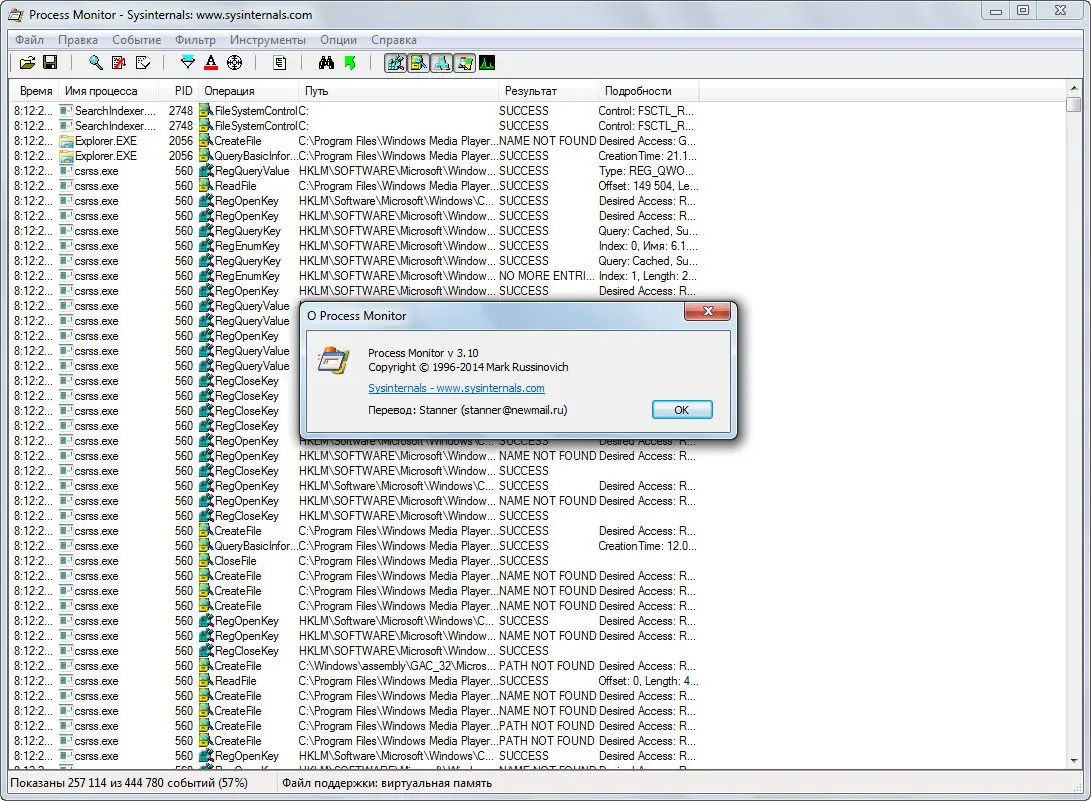Select the Explorer.EXE QueryBasicInfor... row
This screenshot has width=1091, height=801.
click(354, 156)
